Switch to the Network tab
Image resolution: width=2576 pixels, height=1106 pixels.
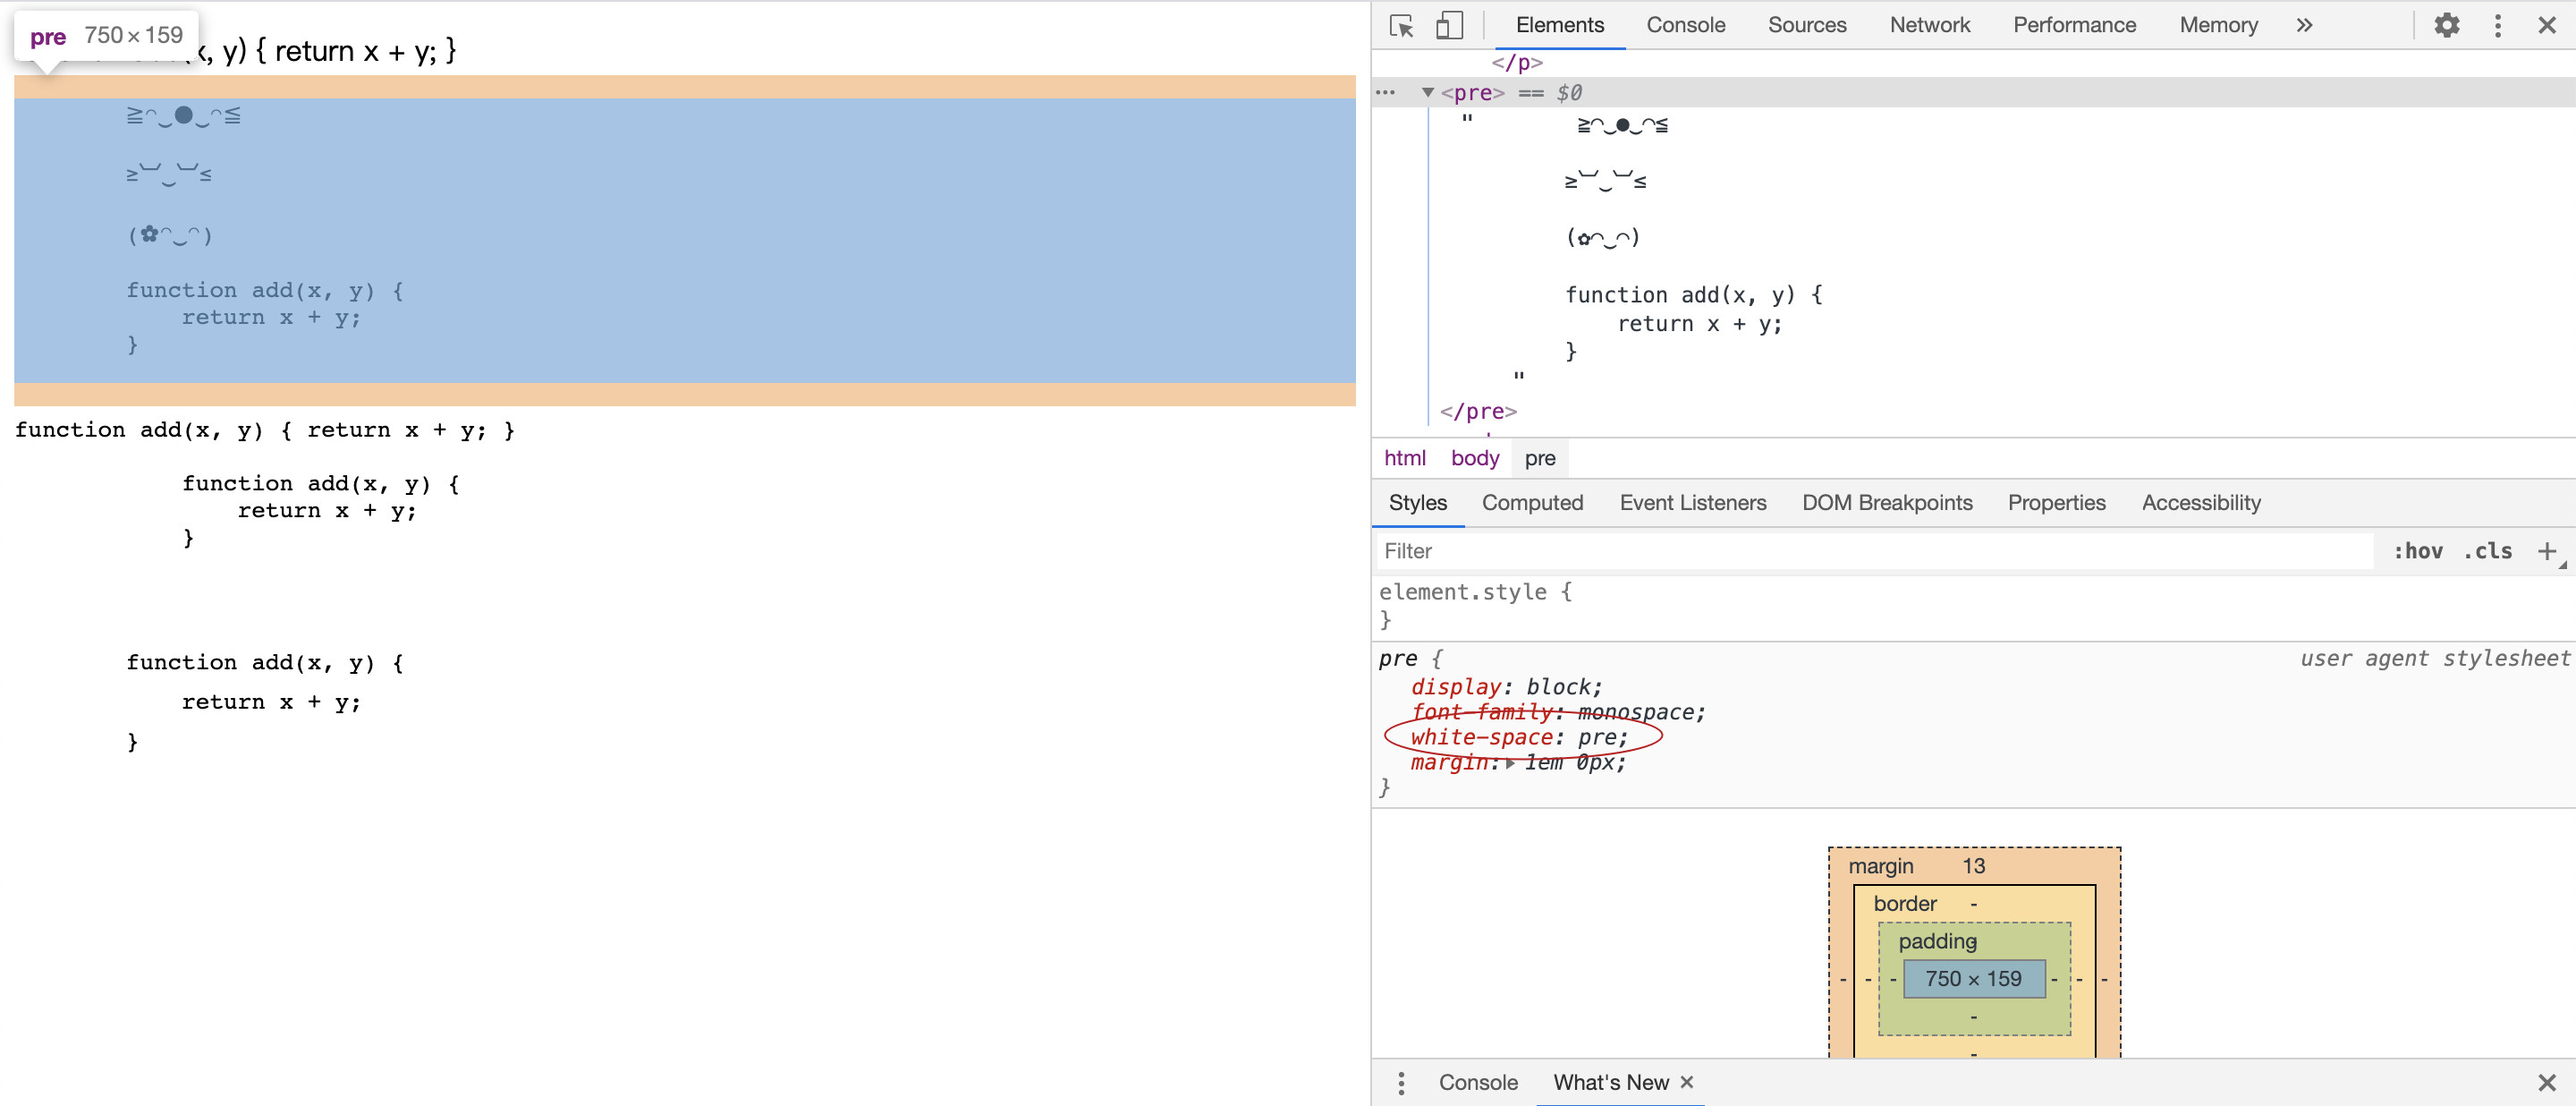tap(1929, 26)
